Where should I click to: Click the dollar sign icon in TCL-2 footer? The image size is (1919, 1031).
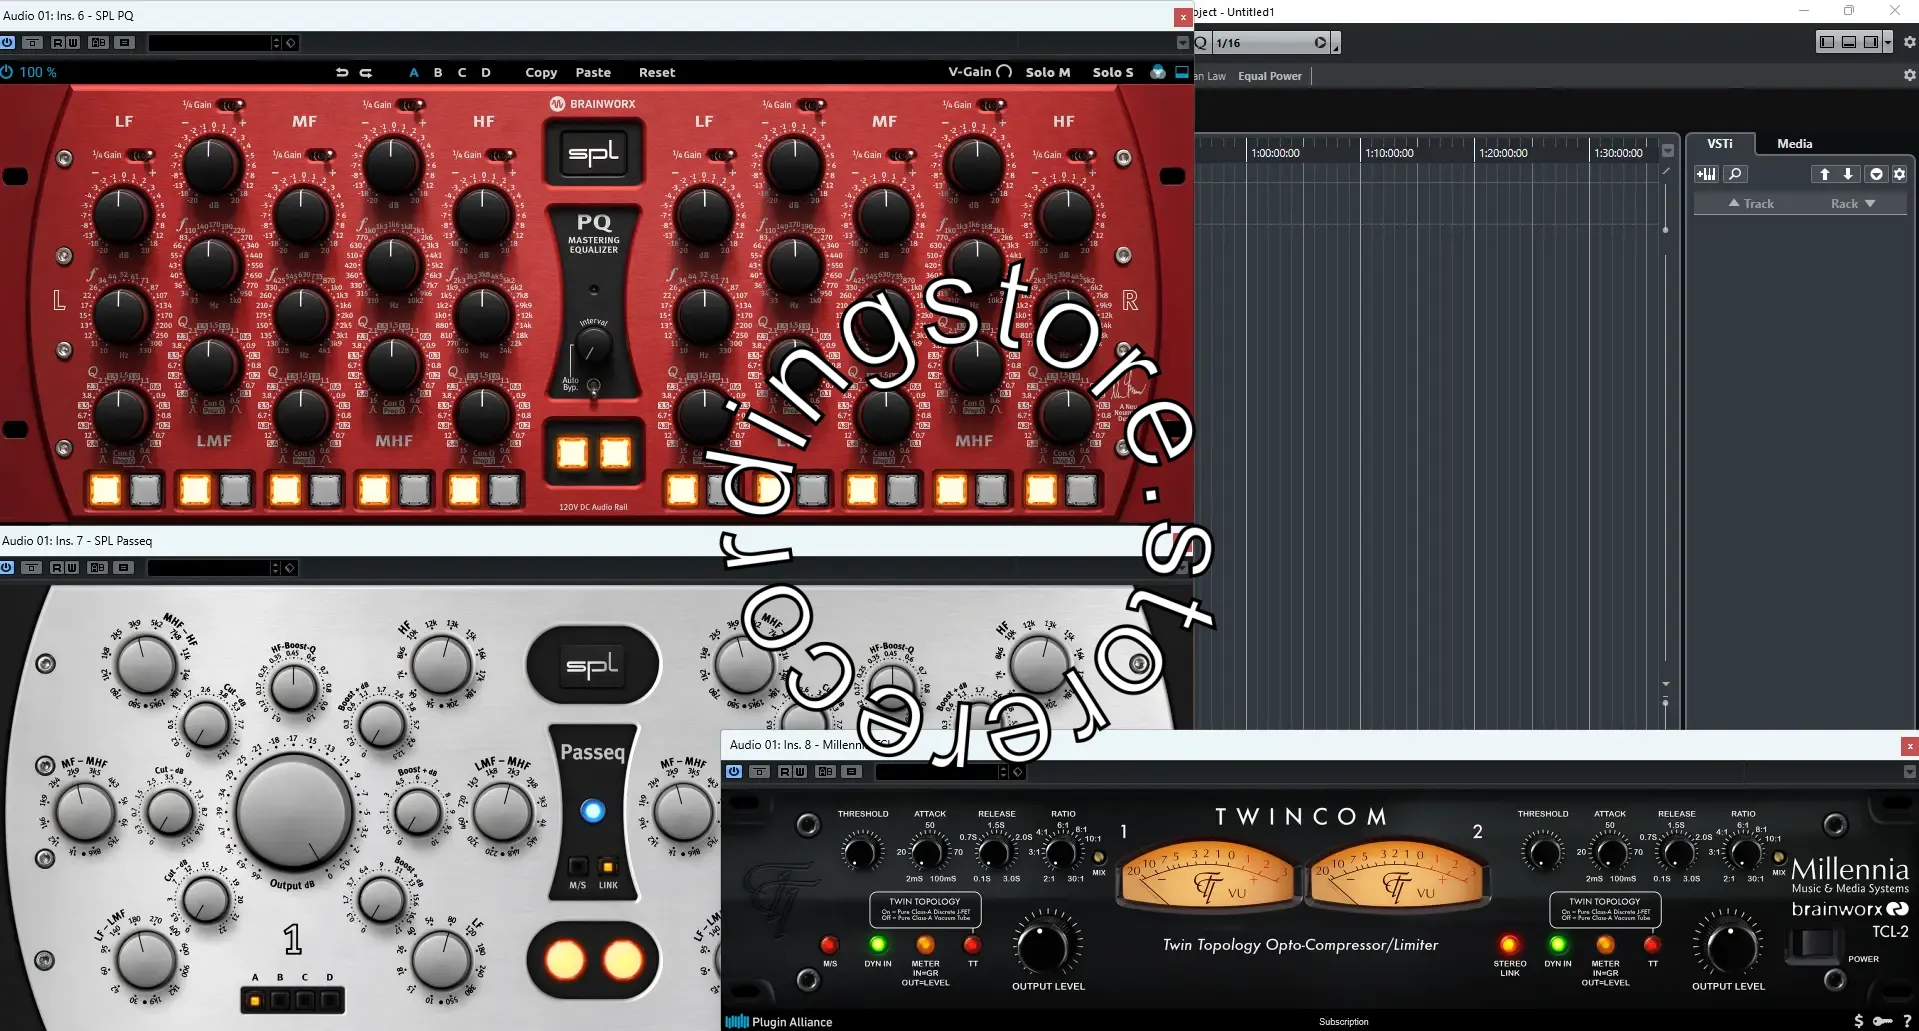point(1858,1021)
